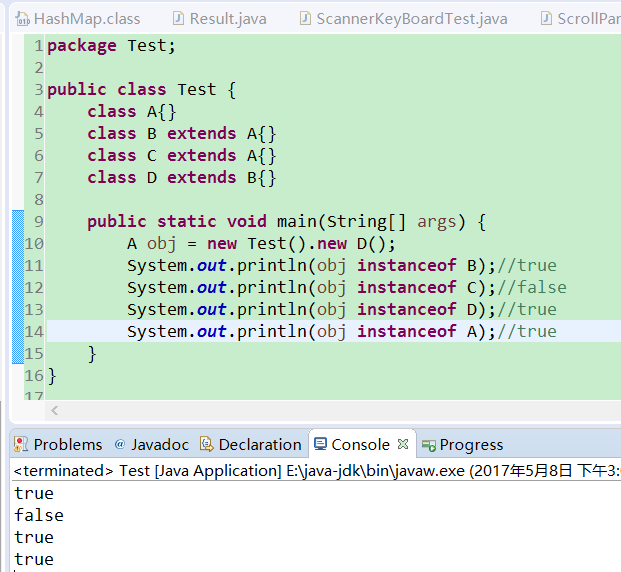Click the first 'true' console output line
The image size is (621, 572).
(x=34, y=494)
